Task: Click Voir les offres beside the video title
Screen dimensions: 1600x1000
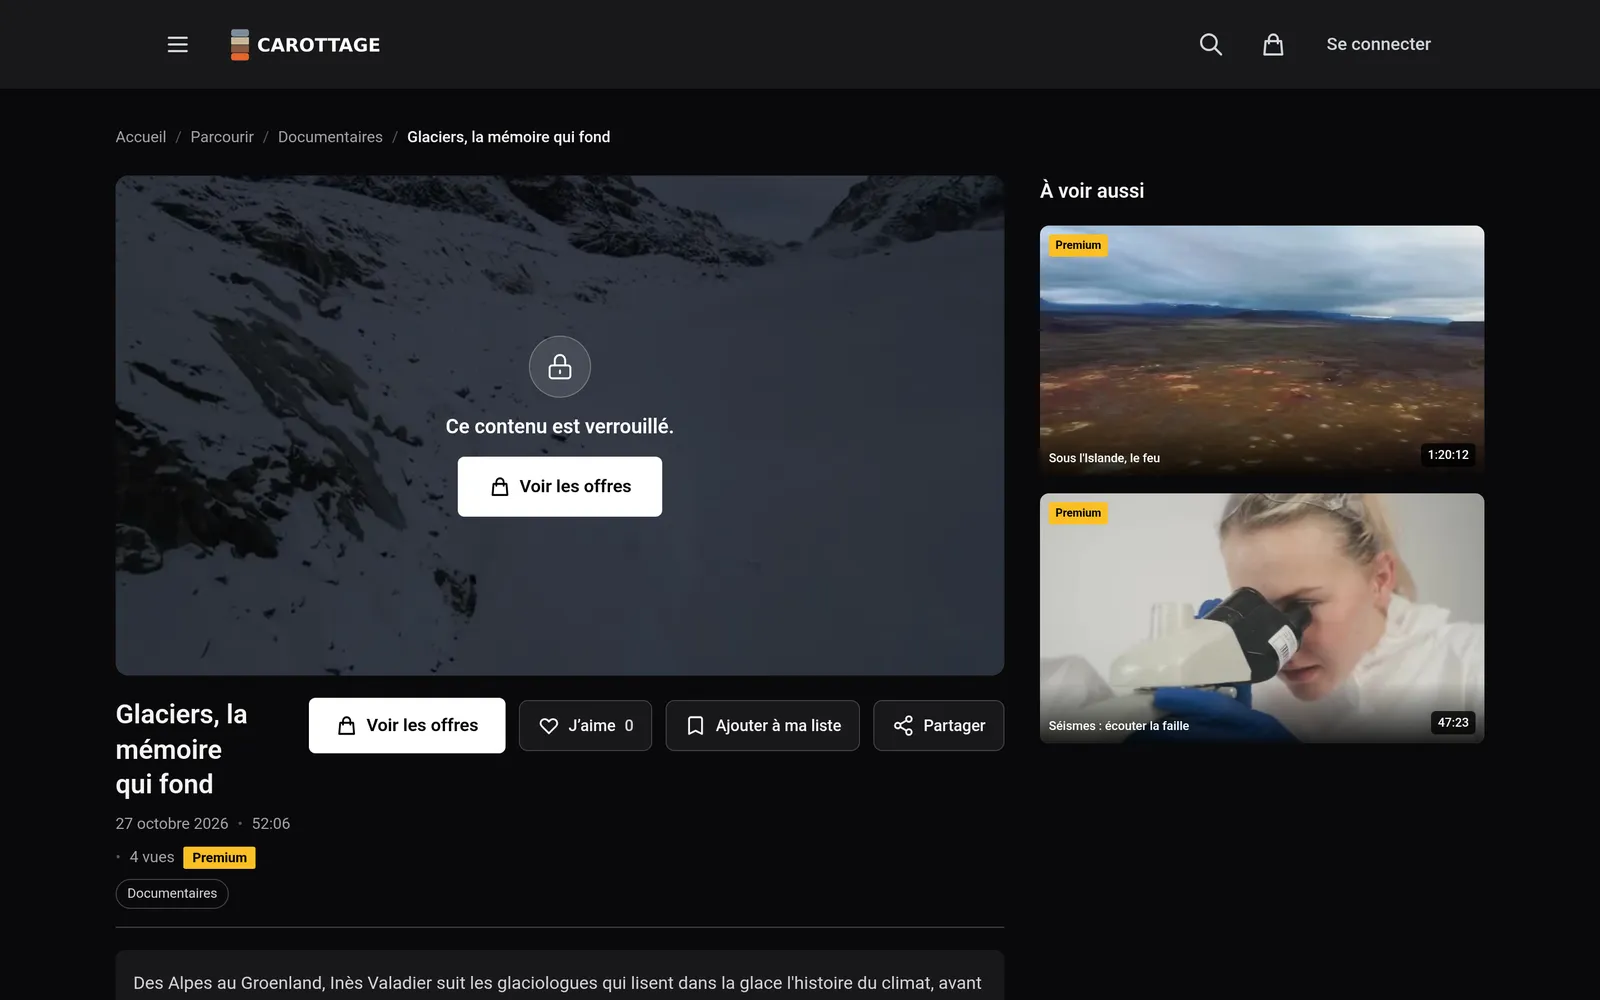Action: pyautogui.click(x=407, y=726)
